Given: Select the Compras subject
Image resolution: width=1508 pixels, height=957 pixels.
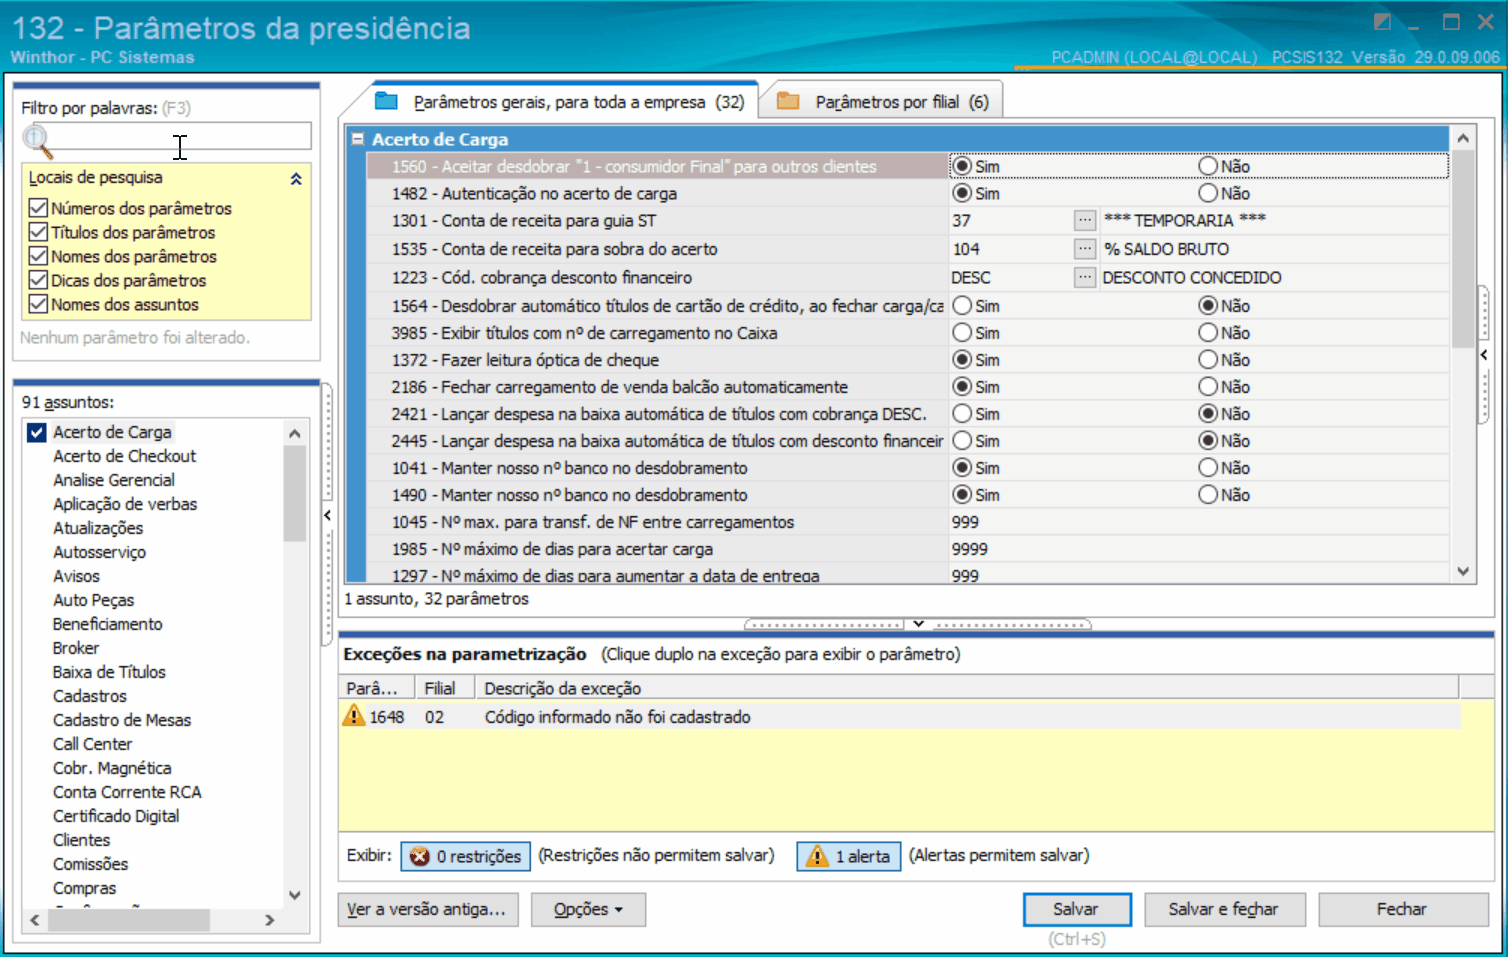Looking at the screenshot, I should click(84, 888).
